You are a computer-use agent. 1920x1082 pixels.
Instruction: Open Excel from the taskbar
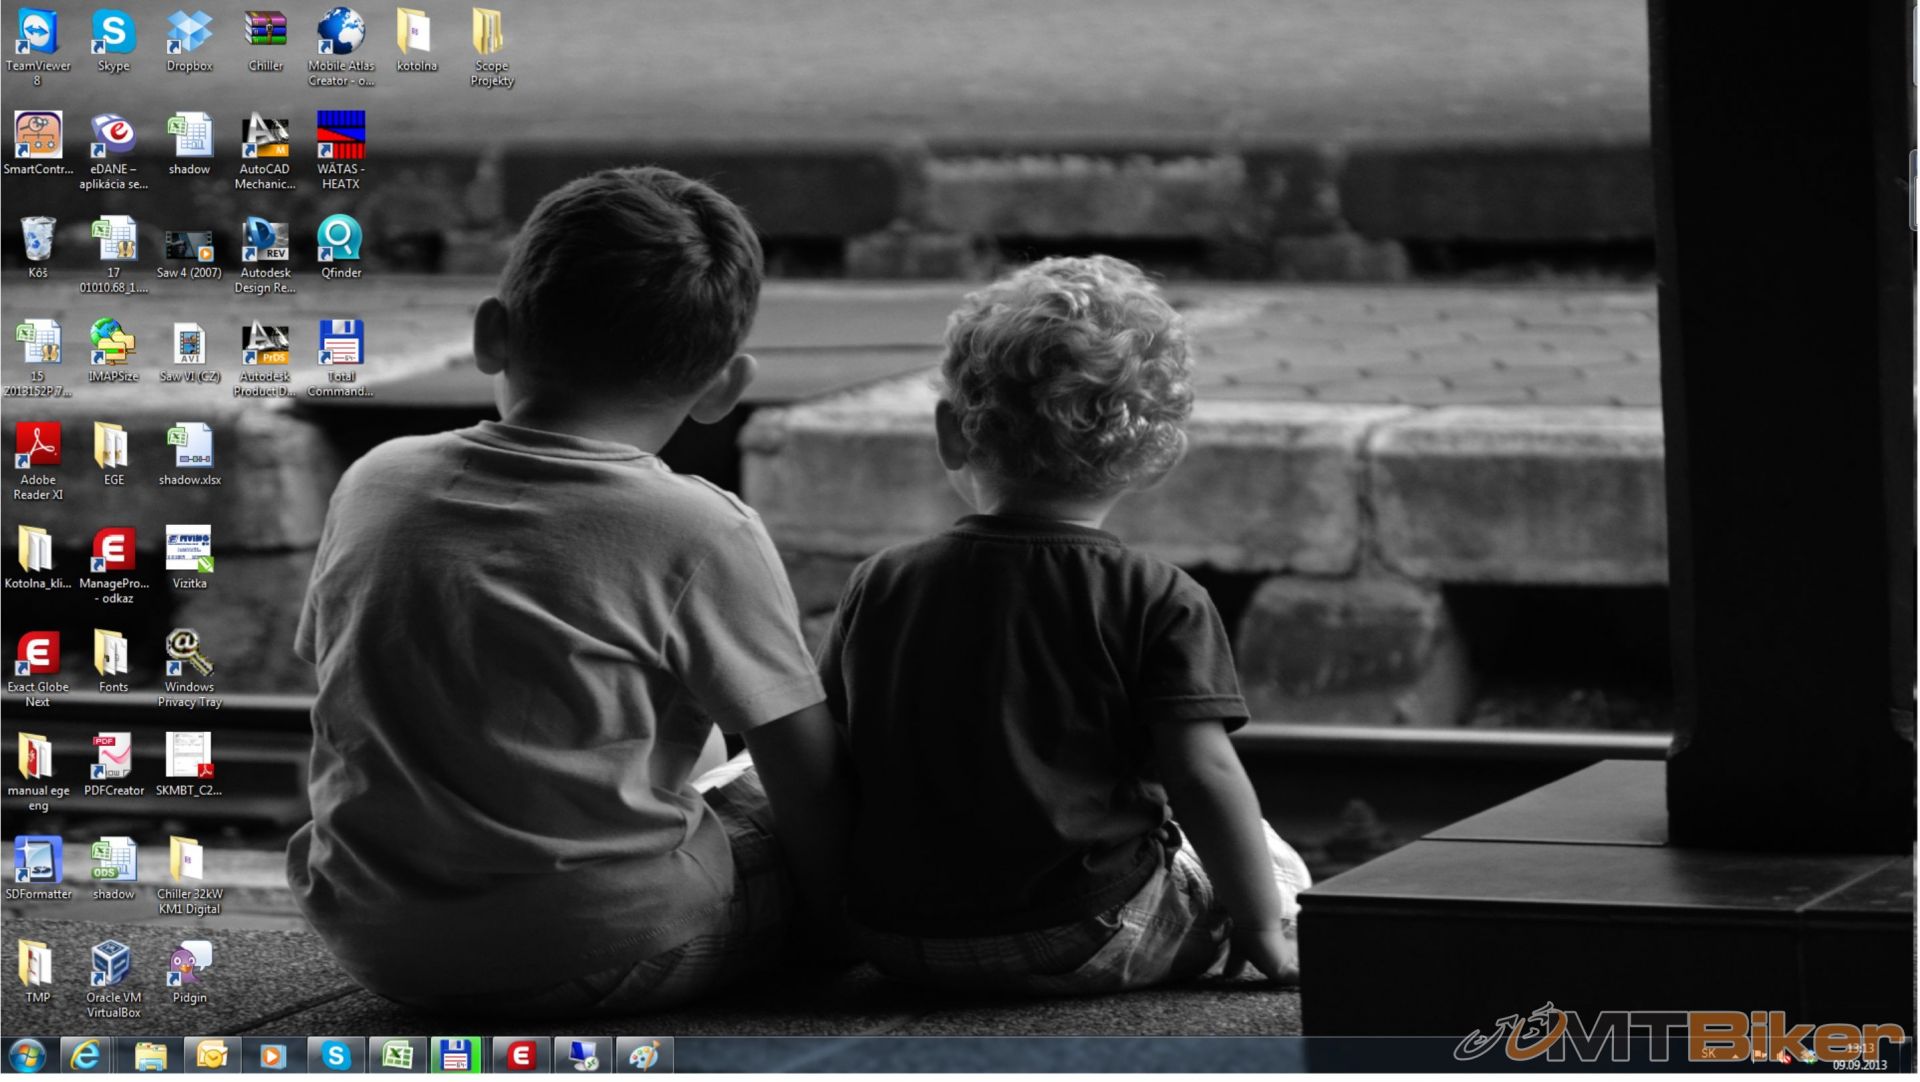coord(397,1055)
